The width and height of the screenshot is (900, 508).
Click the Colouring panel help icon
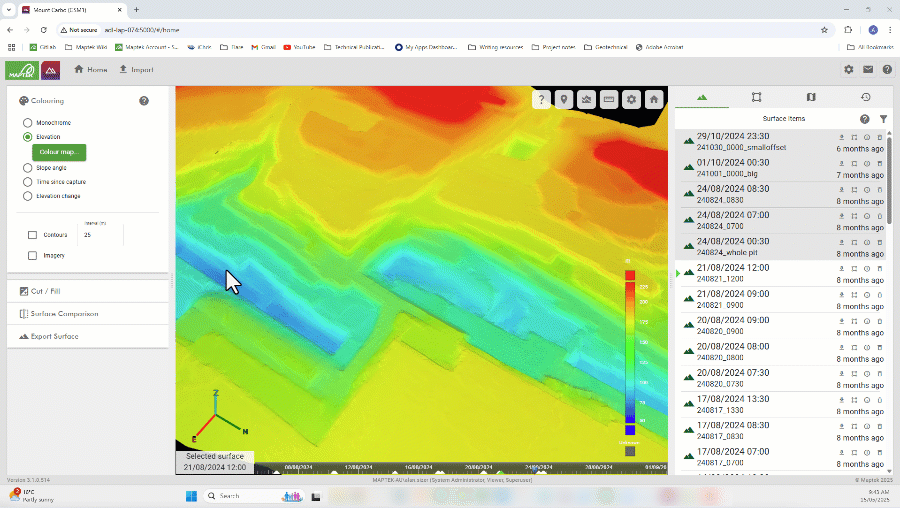pos(144,101)
